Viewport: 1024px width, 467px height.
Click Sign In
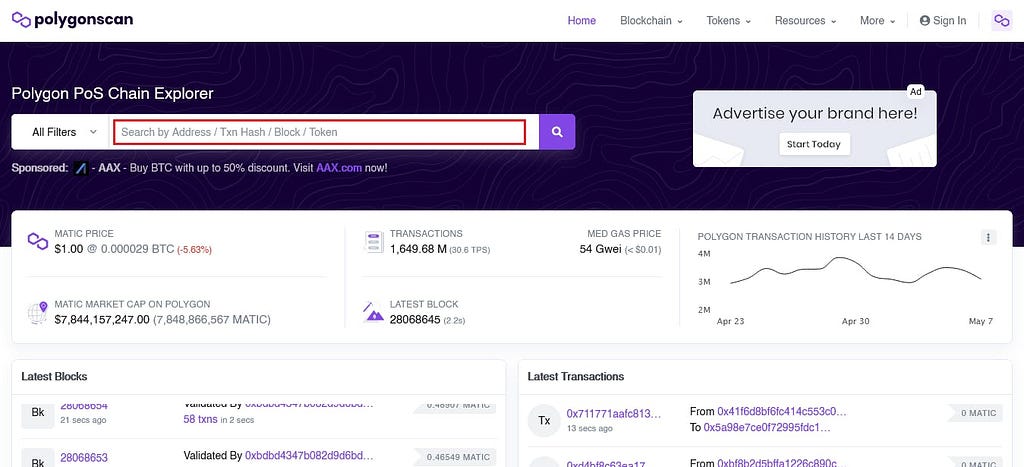942,21
